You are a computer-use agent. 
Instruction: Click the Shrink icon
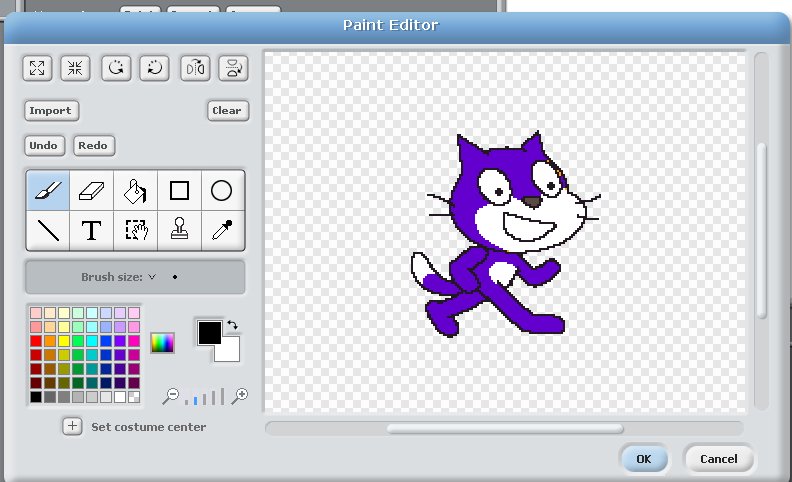(74, 68)
